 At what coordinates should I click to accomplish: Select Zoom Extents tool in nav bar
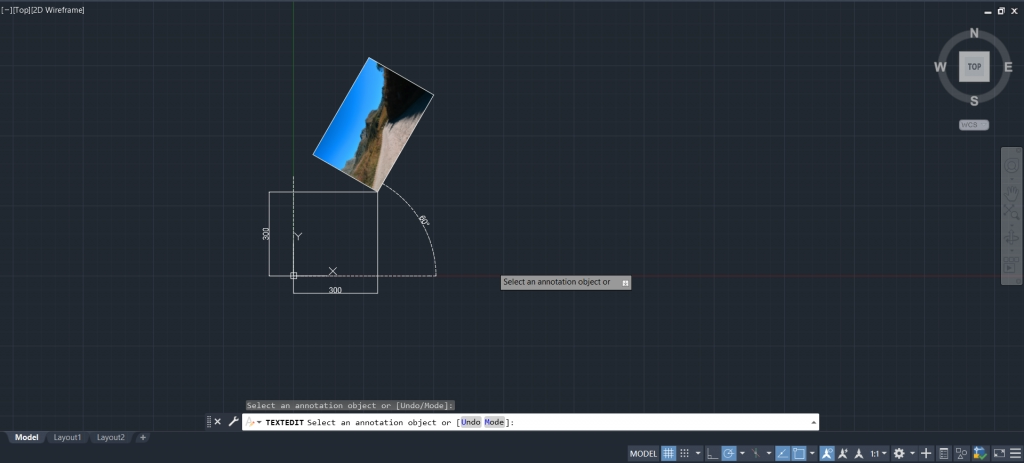coord(1011,212)
